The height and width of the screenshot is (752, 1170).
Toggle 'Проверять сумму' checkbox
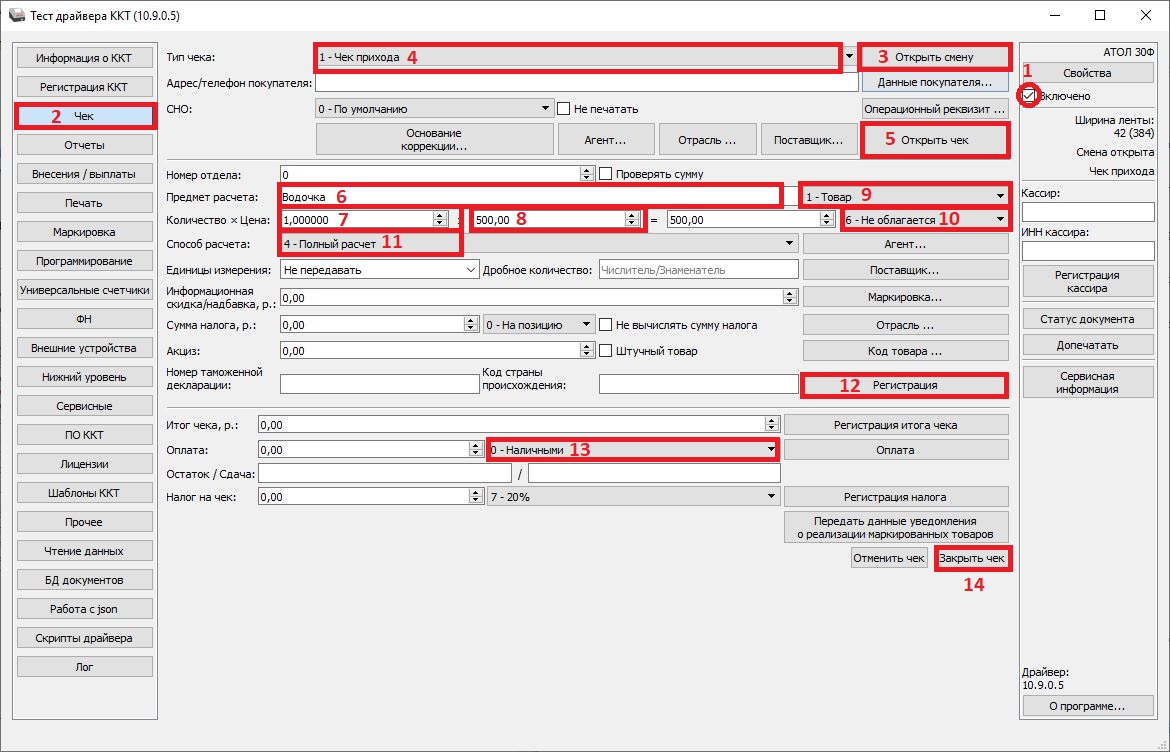click(x=605, y=174)
